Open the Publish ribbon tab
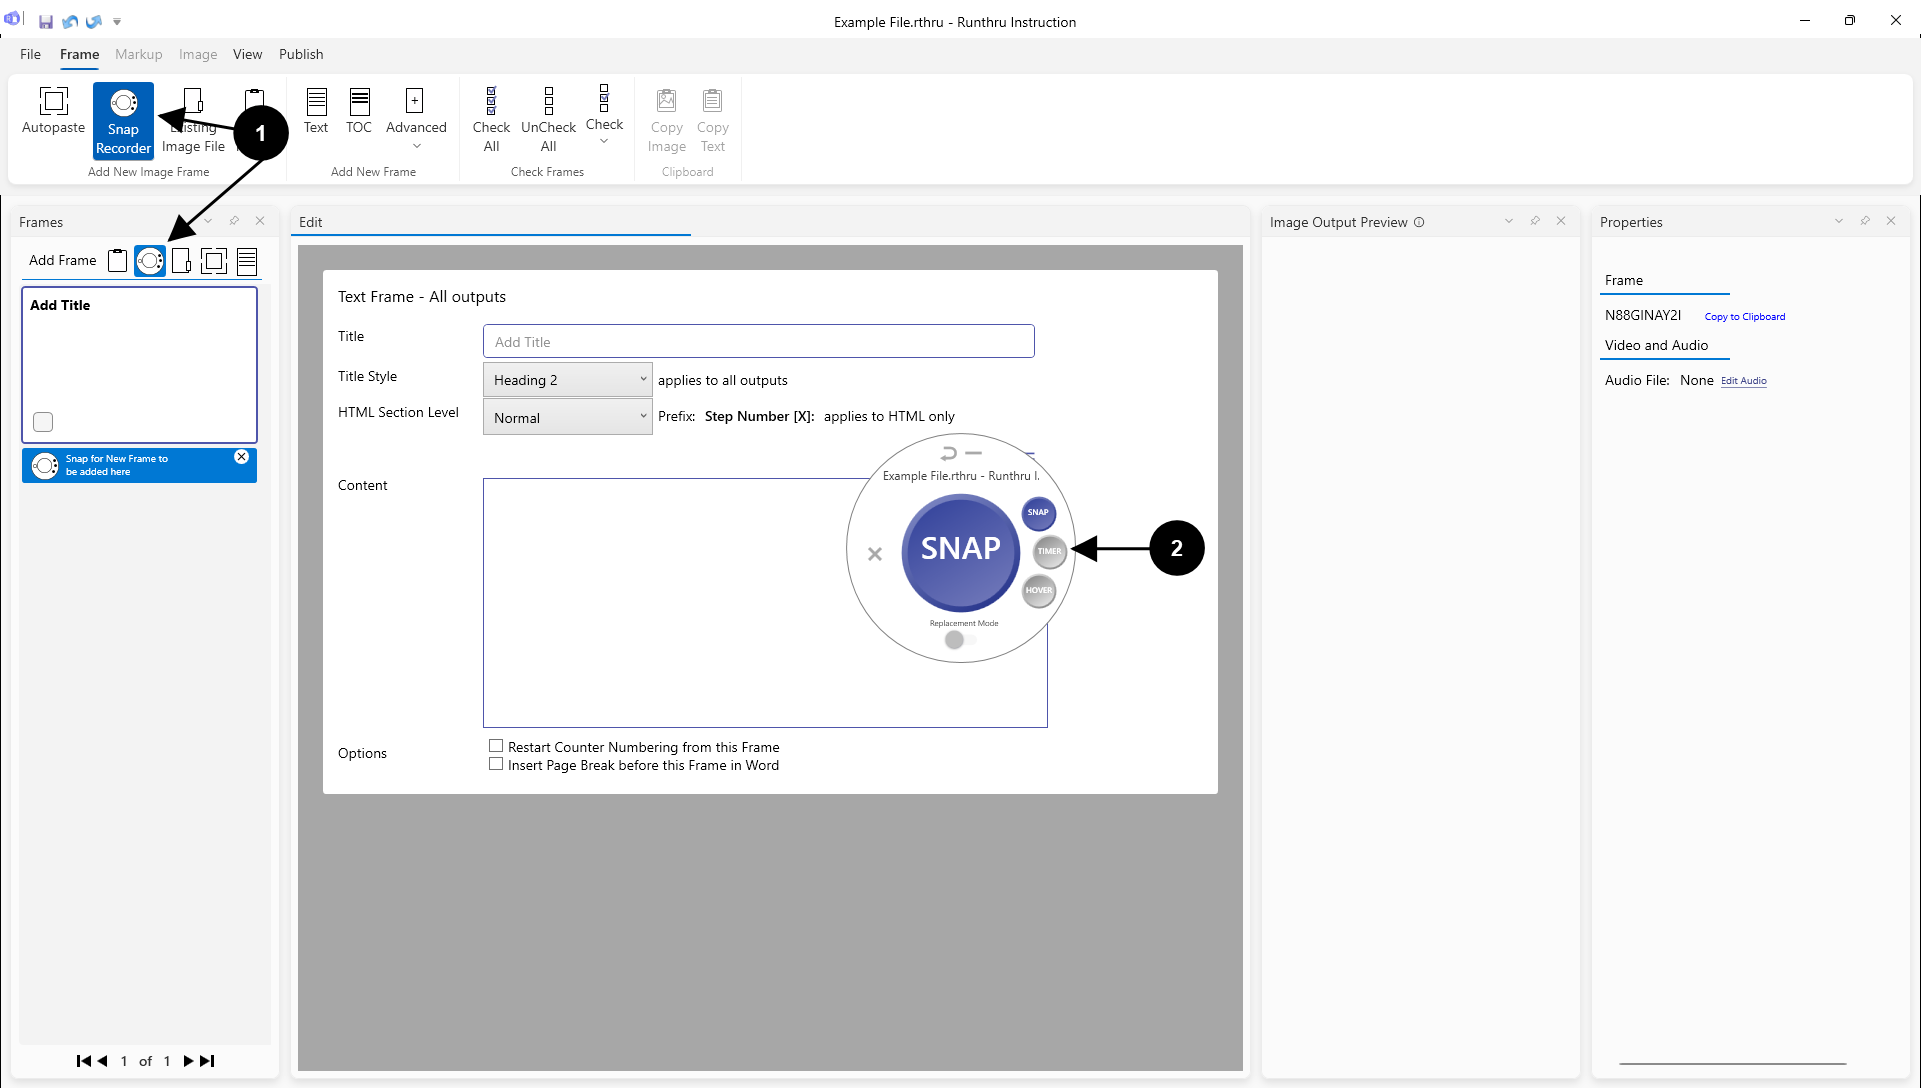The height and width of the screenshot is (1089, 1922). click(x=301, y=54)
